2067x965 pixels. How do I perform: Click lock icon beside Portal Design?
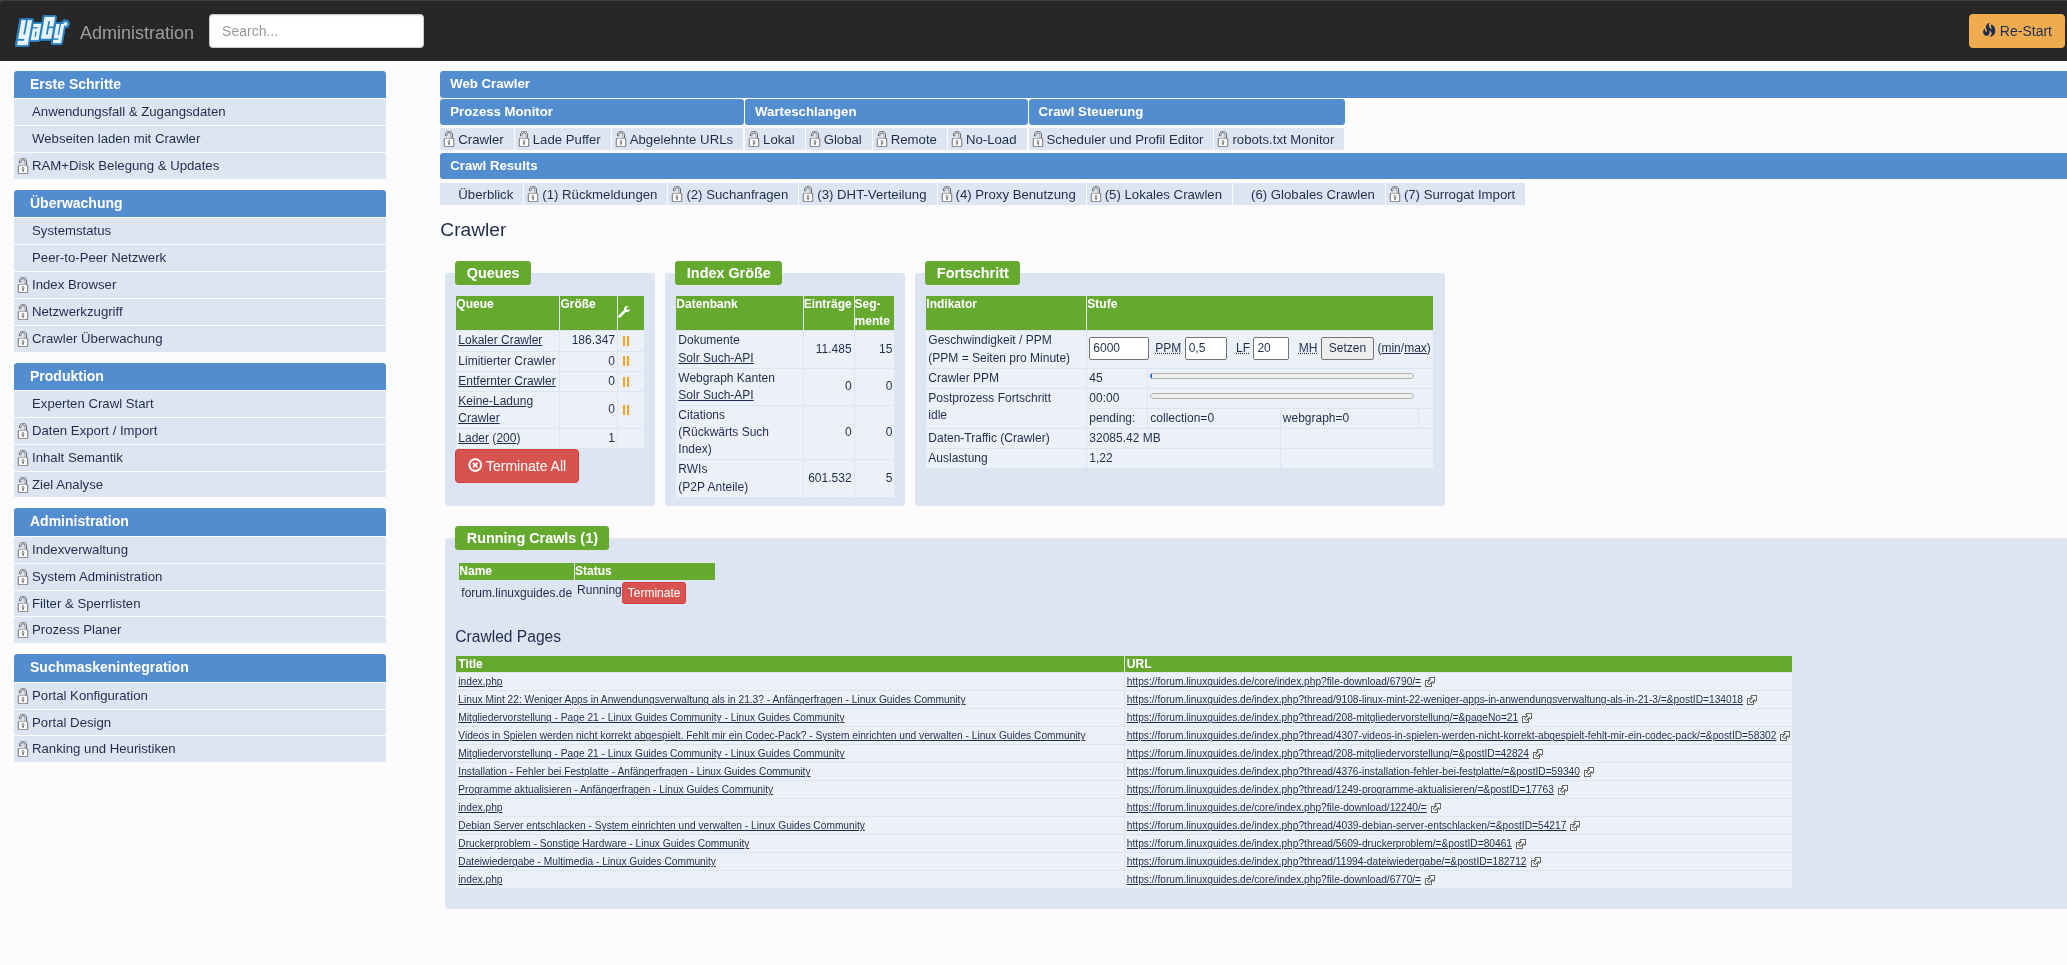click(23, 723)
